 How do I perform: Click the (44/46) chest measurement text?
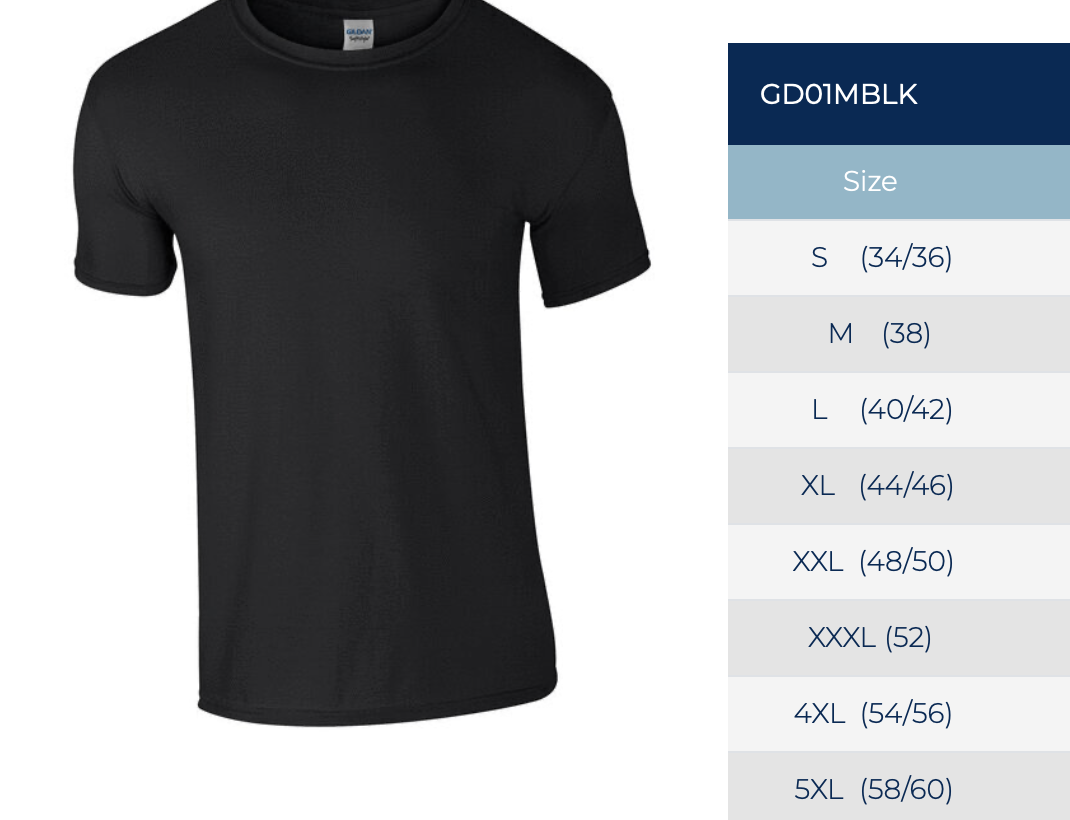pyautogui.click(x=906, y=486)
